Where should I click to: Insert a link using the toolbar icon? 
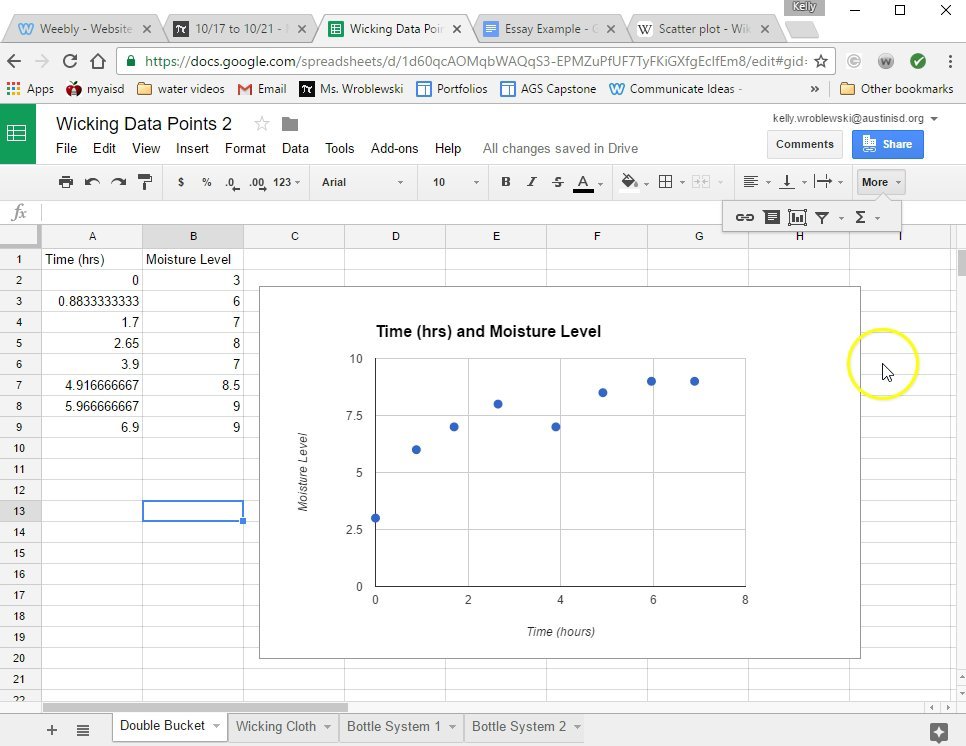click(744, 216)
